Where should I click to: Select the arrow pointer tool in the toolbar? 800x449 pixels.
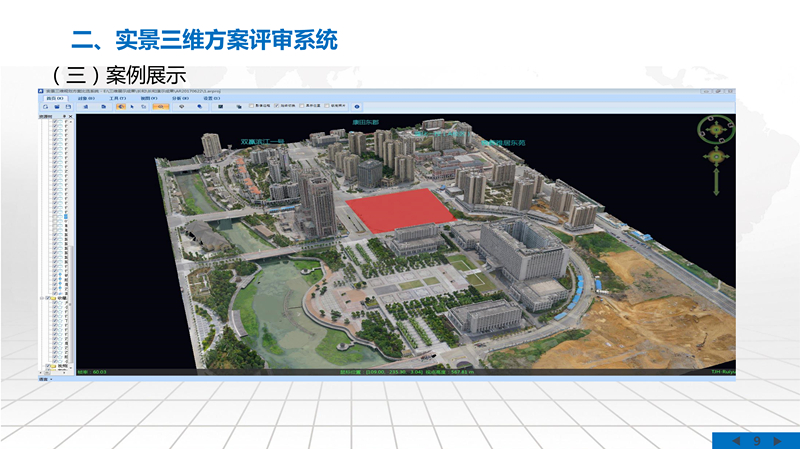pos(132,107)
